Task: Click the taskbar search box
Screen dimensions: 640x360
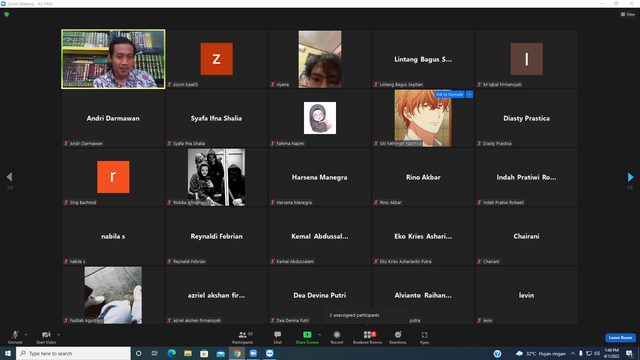Action: 73,353
